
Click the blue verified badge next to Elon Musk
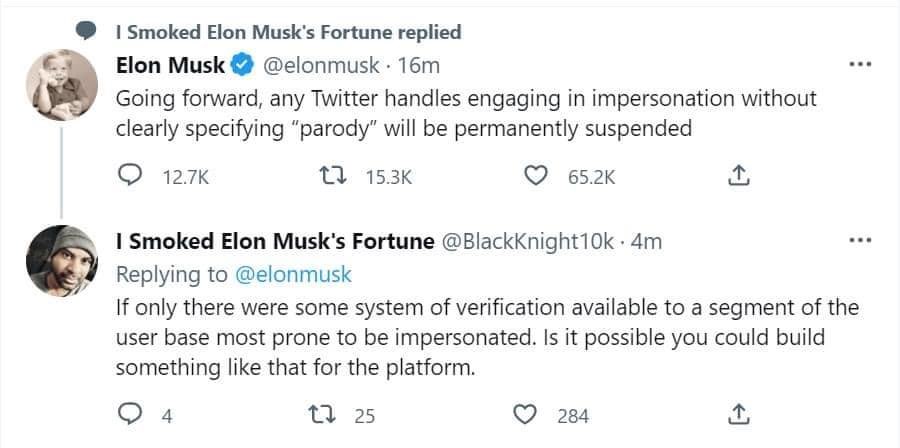(242, 66)
